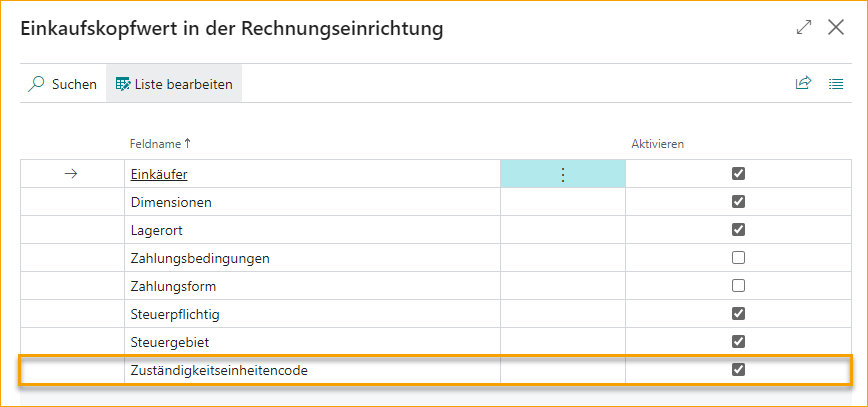Expand dialog with the maximize arrows icon

(804, 28)
